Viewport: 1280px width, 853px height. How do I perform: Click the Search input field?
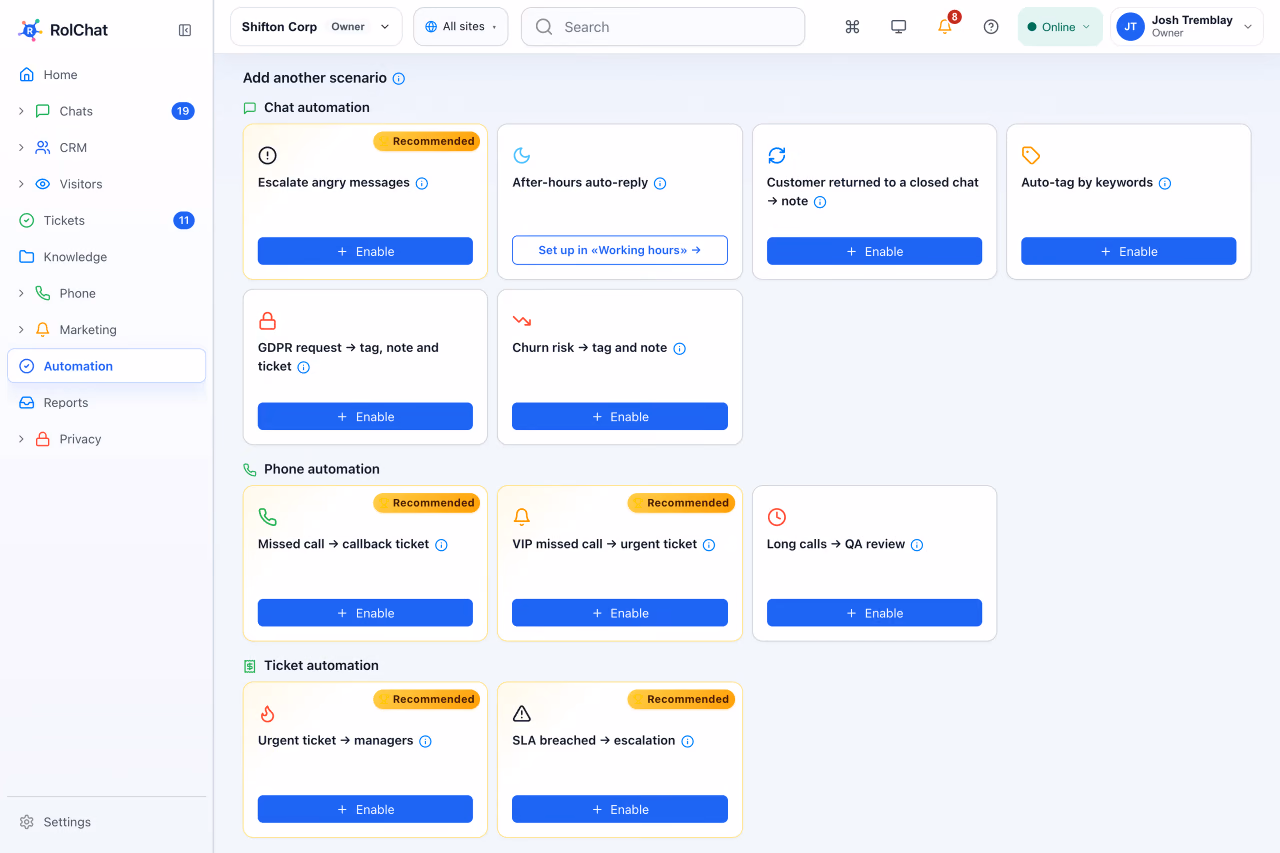663,27
